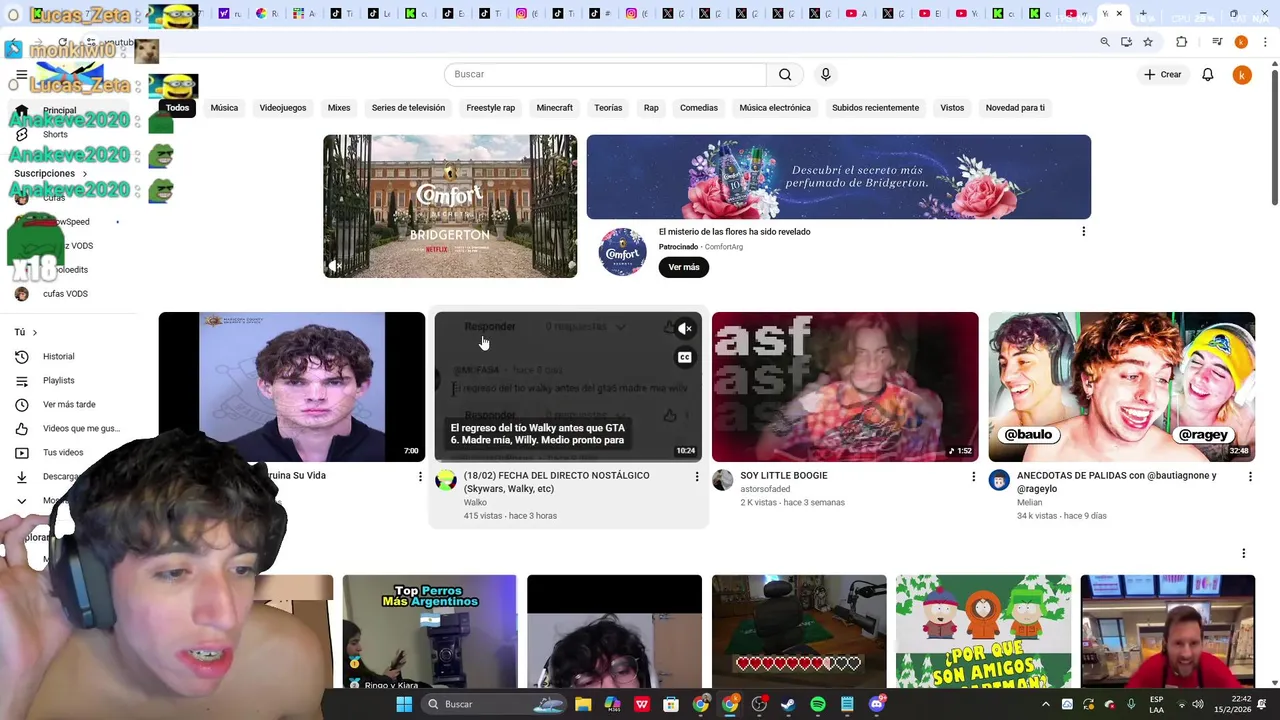
Task: Click the Buscar search input
Action: (605, 74)
